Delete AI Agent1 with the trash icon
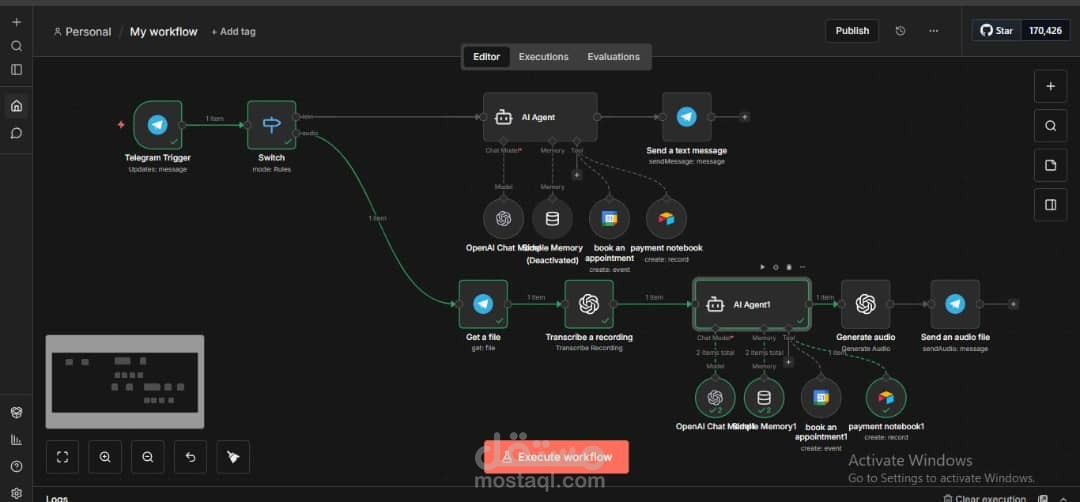The image size is (1080, 502). (x=789, y=267)
